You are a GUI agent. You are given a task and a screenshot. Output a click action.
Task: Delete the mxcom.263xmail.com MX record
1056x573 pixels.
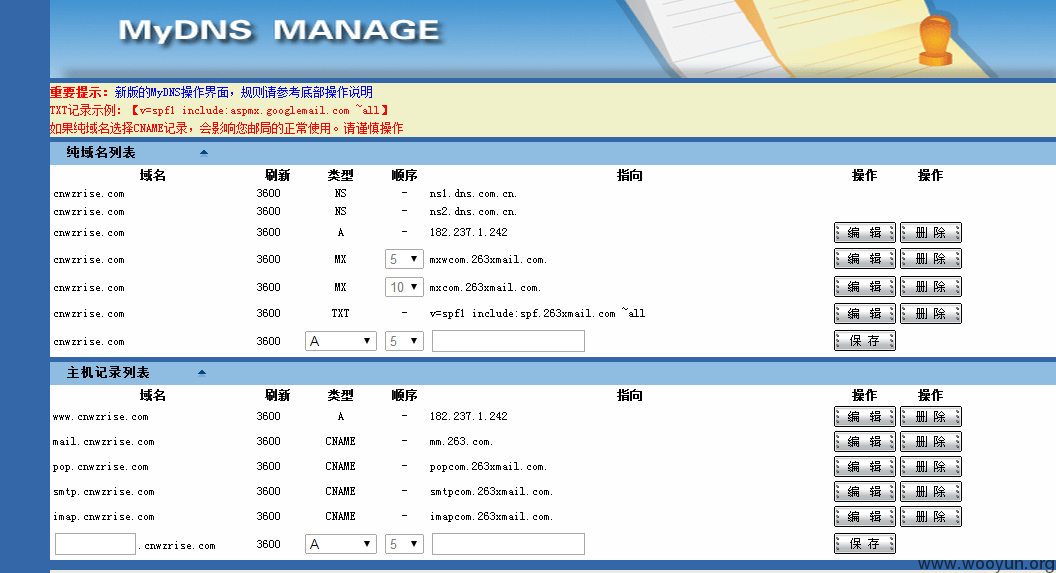pyautogui.click(x=931, y=287)
